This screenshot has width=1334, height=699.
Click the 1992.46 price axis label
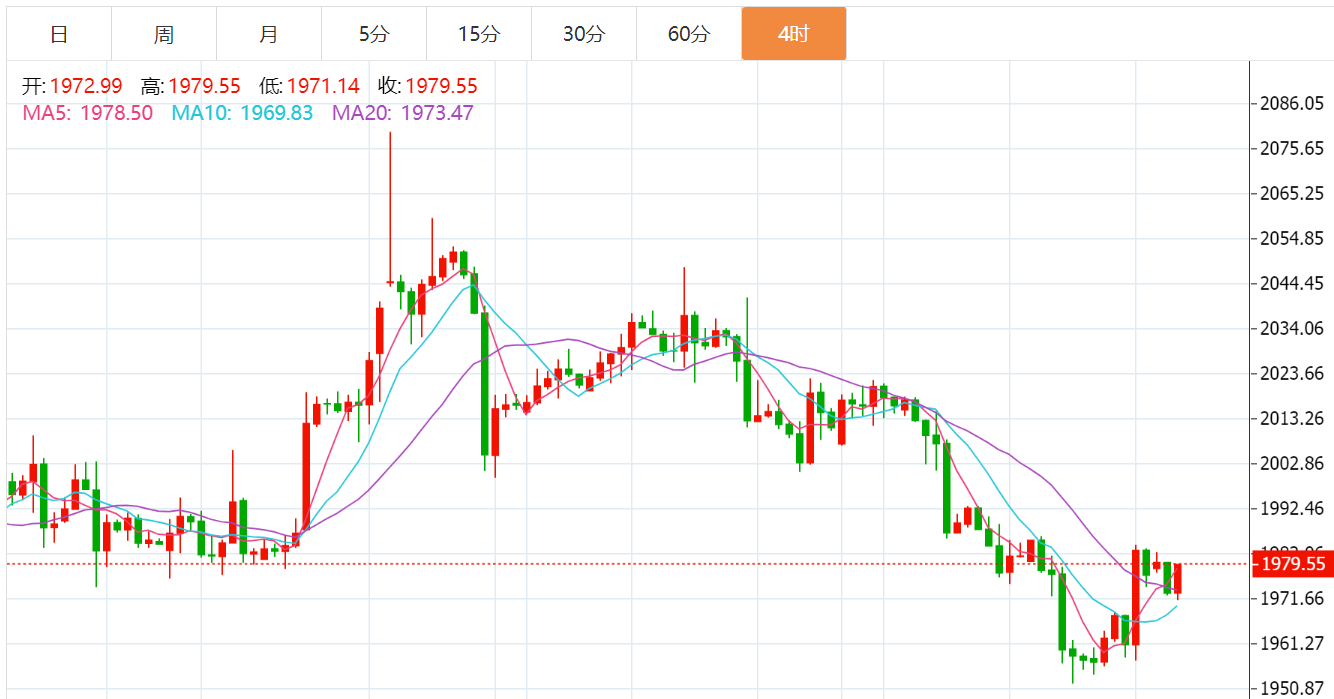[1293, 509]
